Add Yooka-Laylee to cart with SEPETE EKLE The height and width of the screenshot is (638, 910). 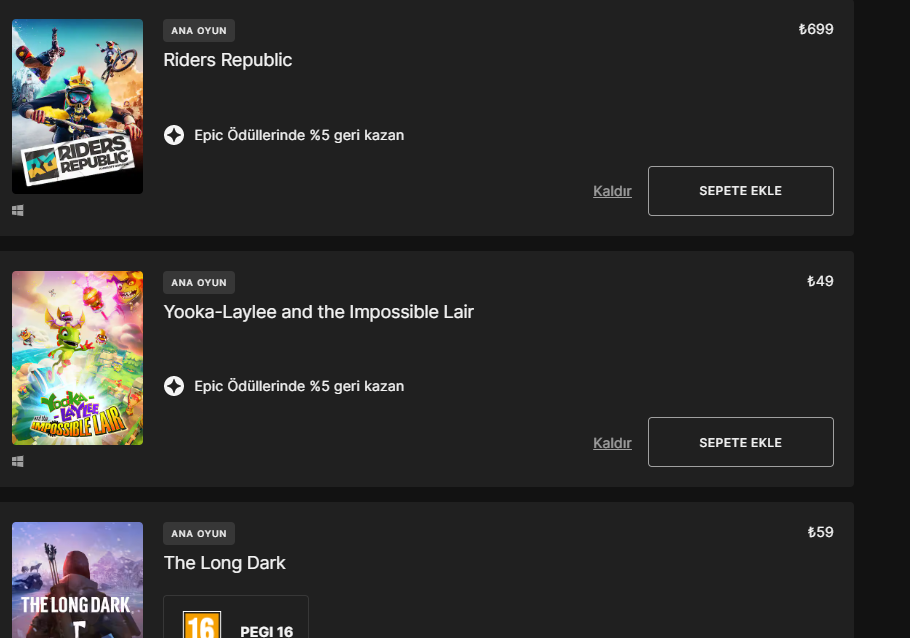[740, 442]
